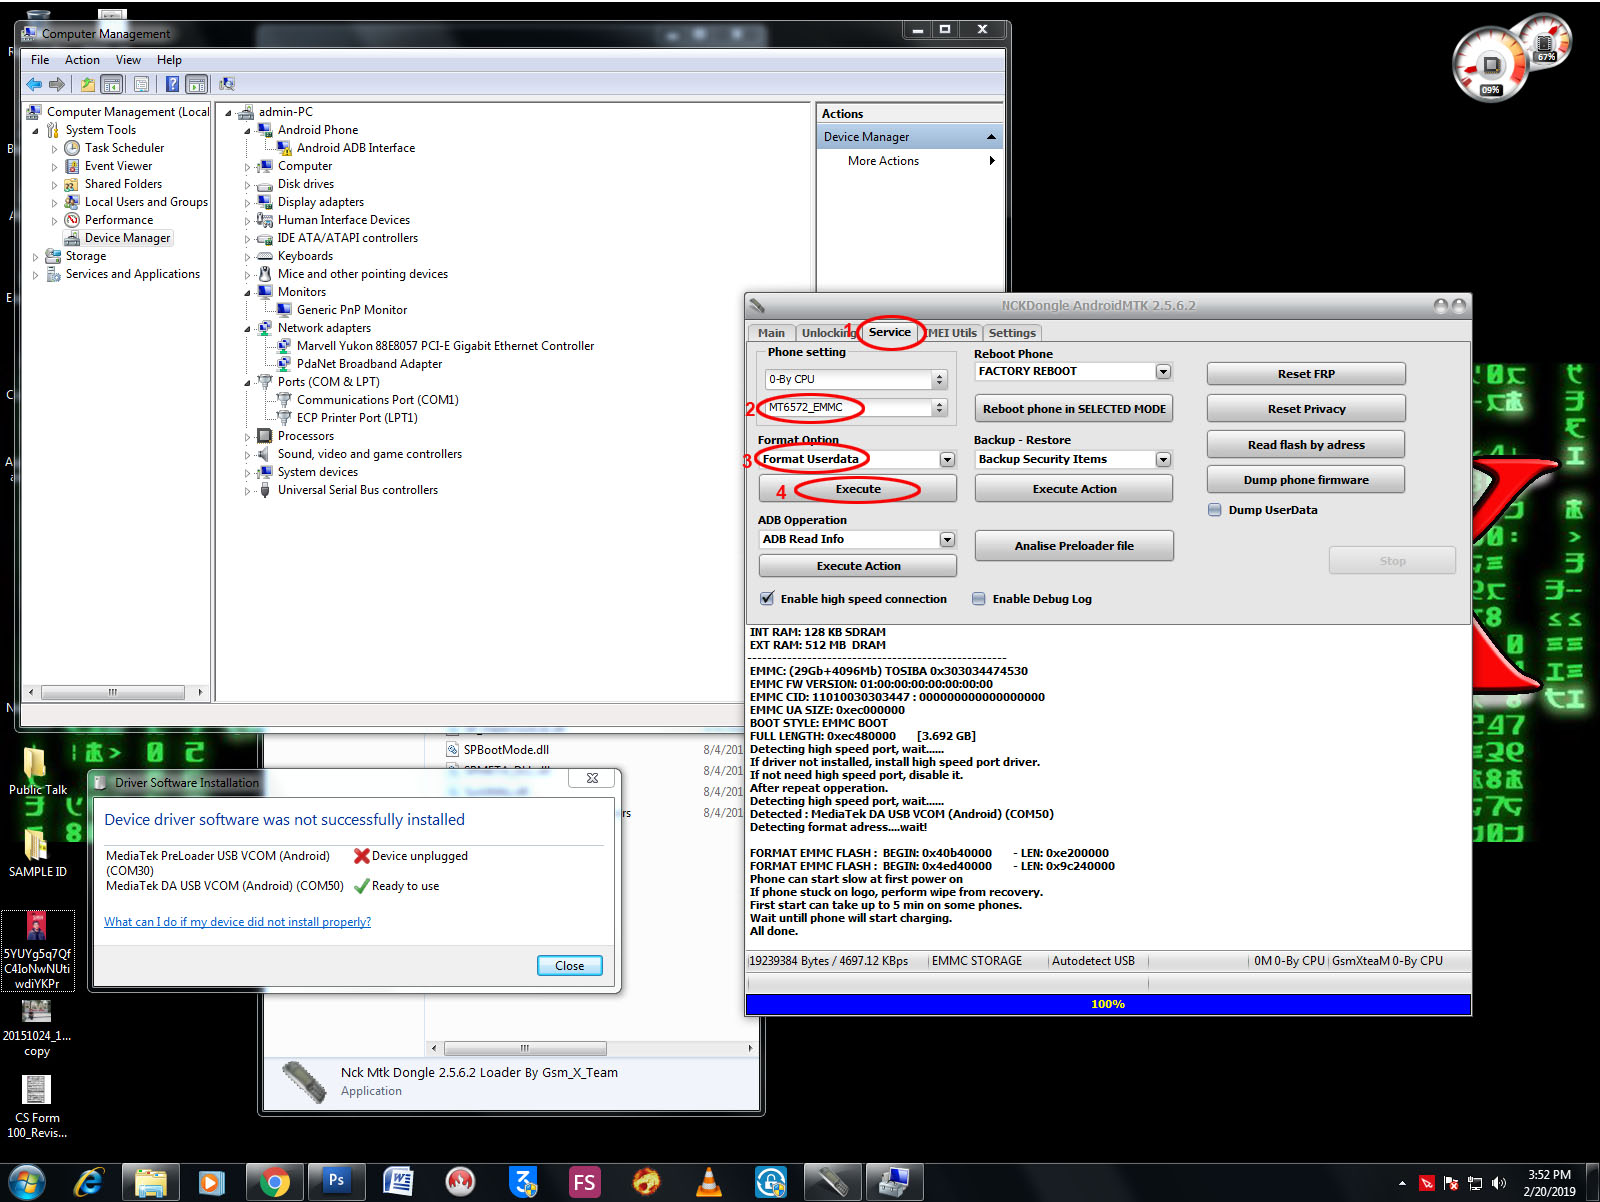Open the ADB Read Info dropdown
This screenshot has width=1600, height=1202.
pyautogui.click(x=947, y=540)
